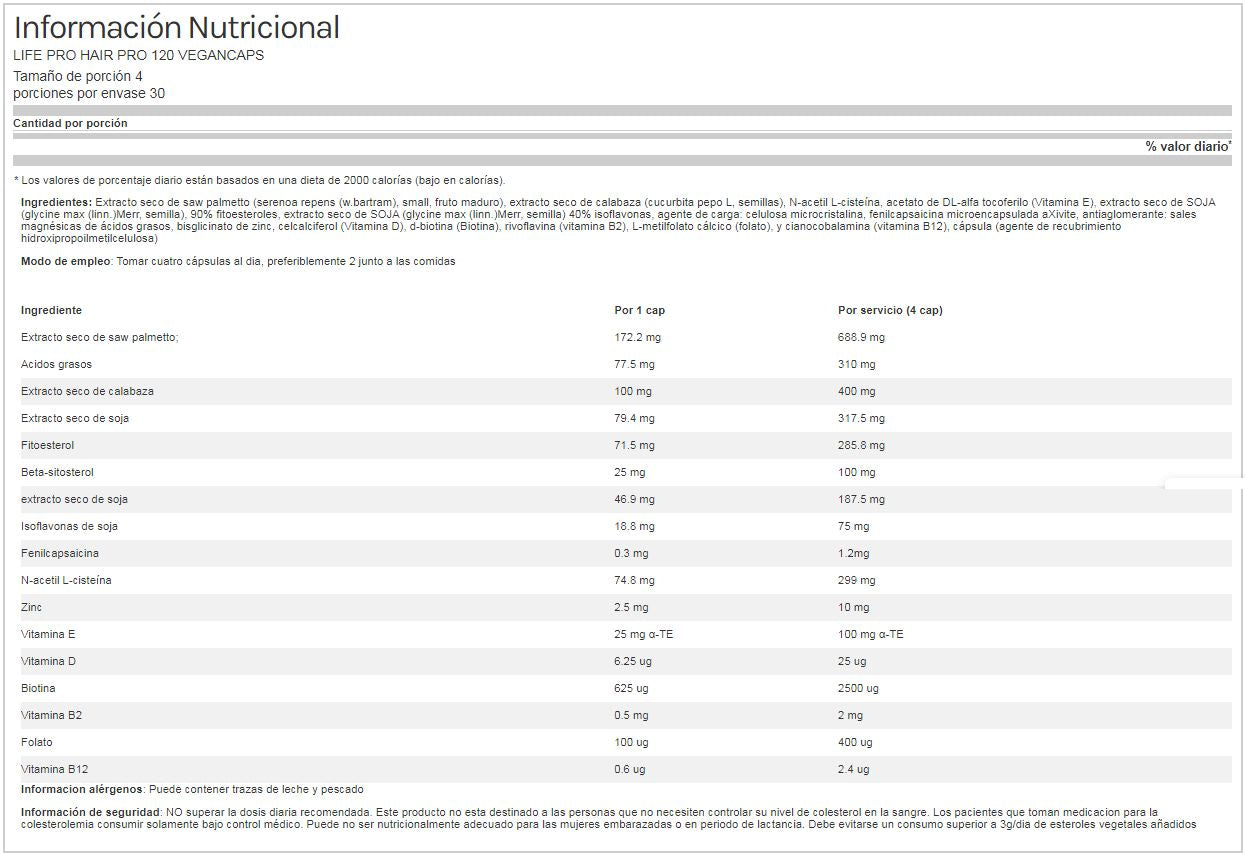Click the '172.2 mg' value
Viewport: 1245px width, 855px height.
[637, 337]
